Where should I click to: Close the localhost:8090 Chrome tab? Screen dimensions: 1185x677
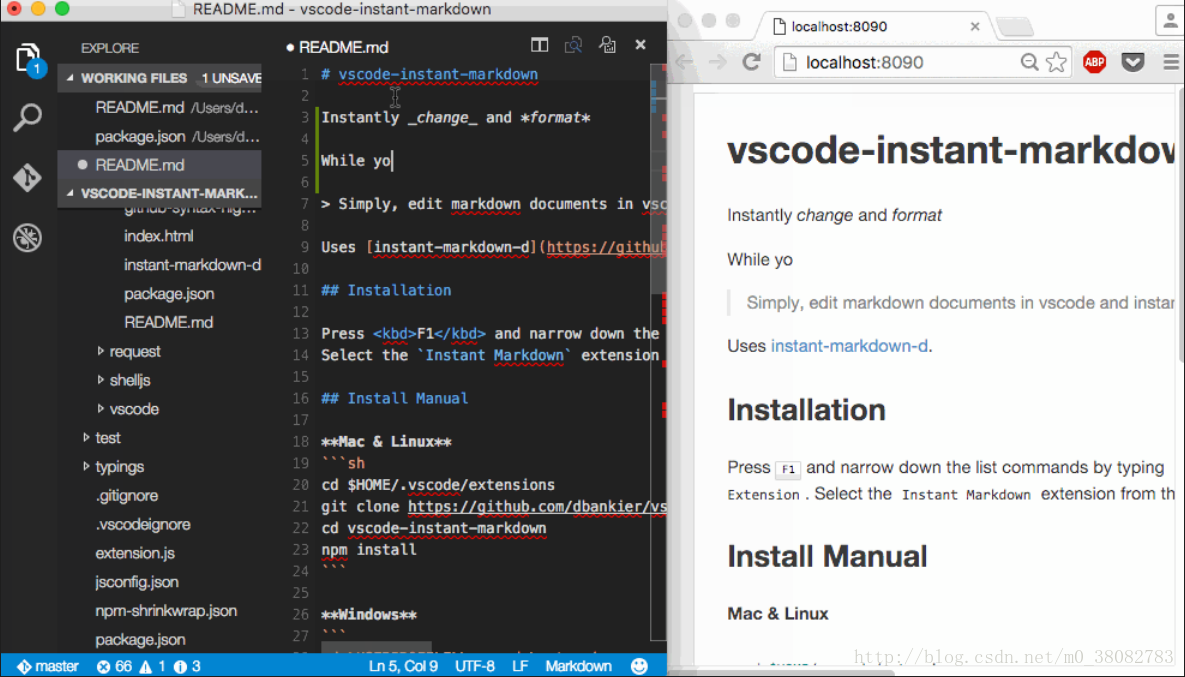[975, 26]
